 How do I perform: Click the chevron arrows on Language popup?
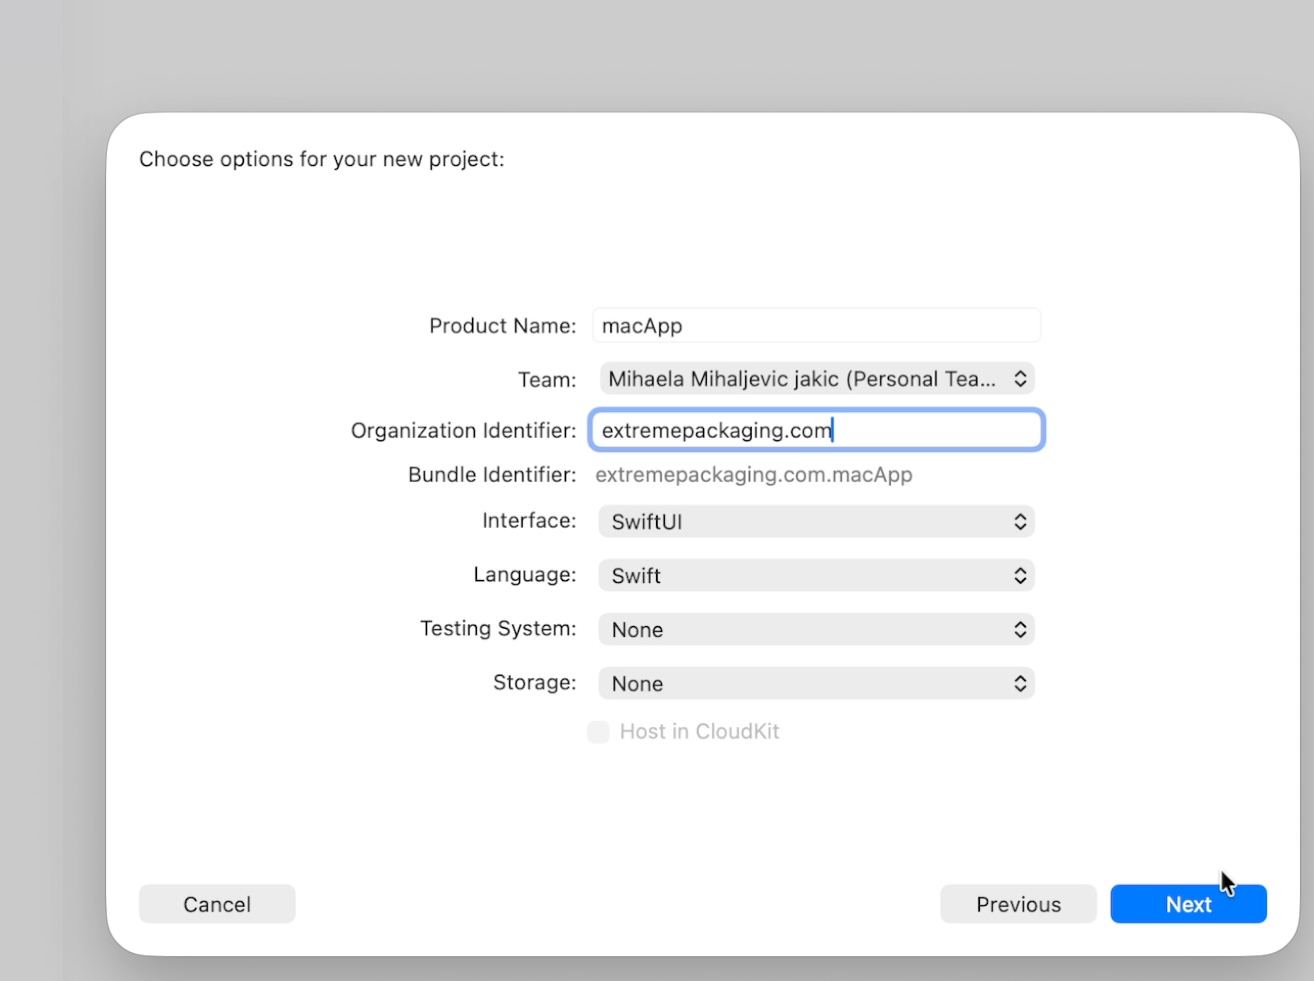tap(1020, 576)
